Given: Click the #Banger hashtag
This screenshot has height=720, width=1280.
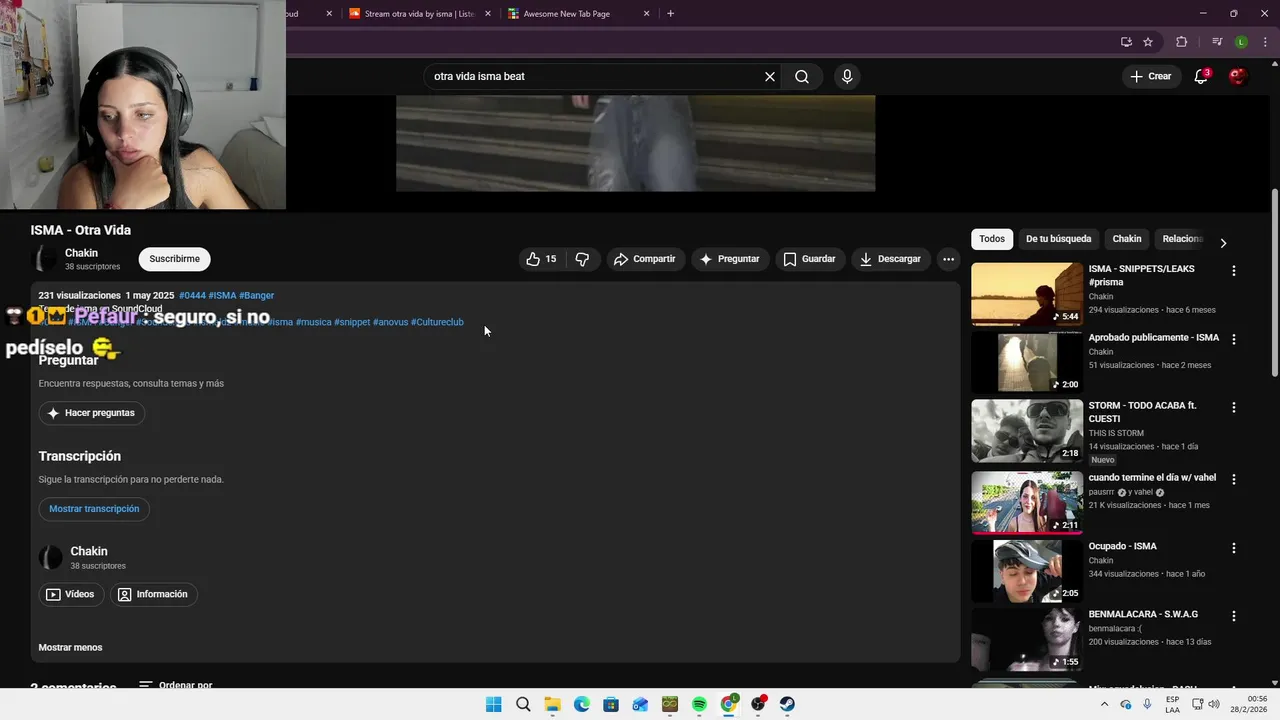Looking at the screenshot, I should pos(256,296).
